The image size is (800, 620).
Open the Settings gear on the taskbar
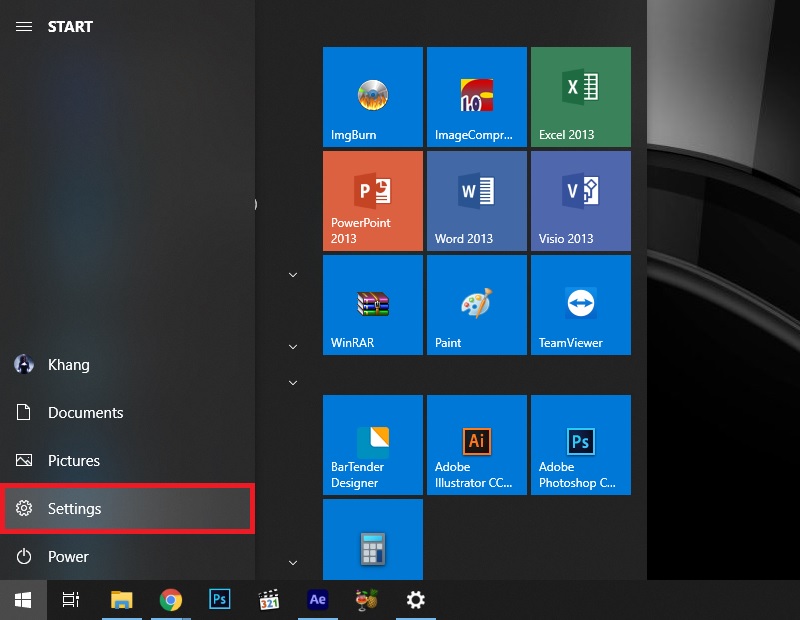(415, 600)
